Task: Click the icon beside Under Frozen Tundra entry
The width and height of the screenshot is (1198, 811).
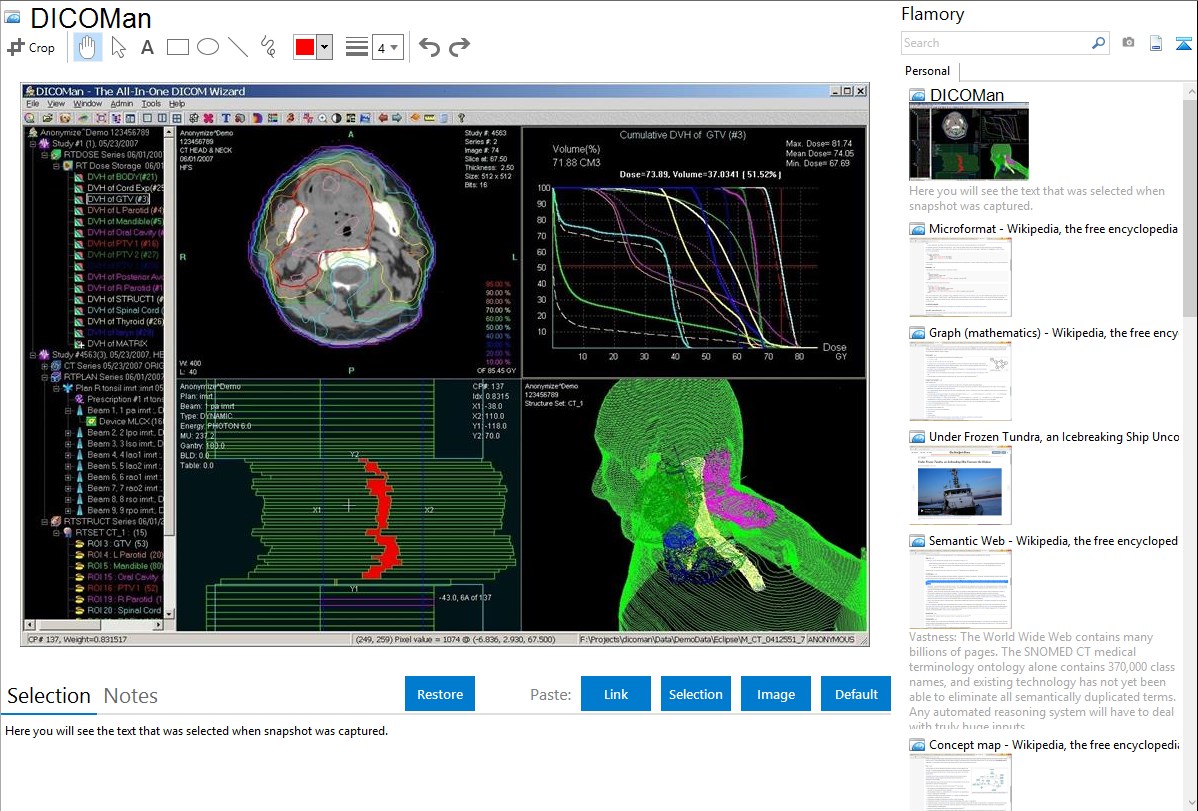Action: 917,437
